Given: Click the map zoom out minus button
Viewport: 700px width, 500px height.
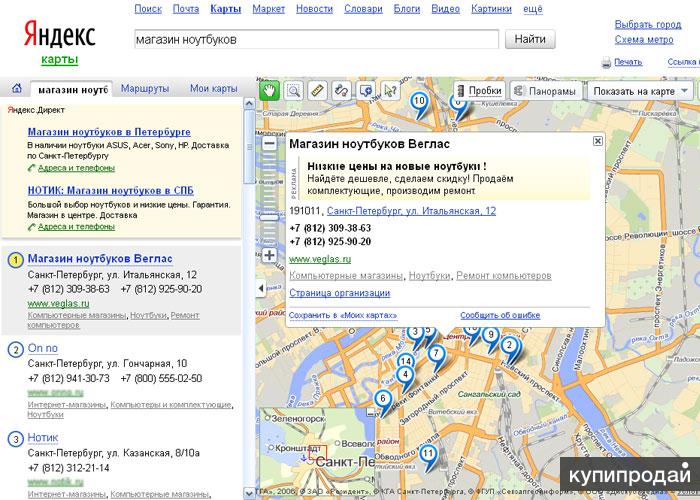Looking at the screenshot, I should [269, 143].
